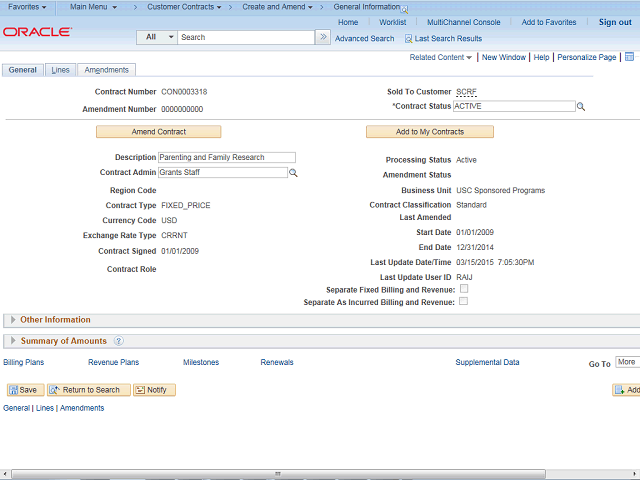640x480 pixels.
Task: Click the Amend Contract button
Action: [x=158, y=132]
